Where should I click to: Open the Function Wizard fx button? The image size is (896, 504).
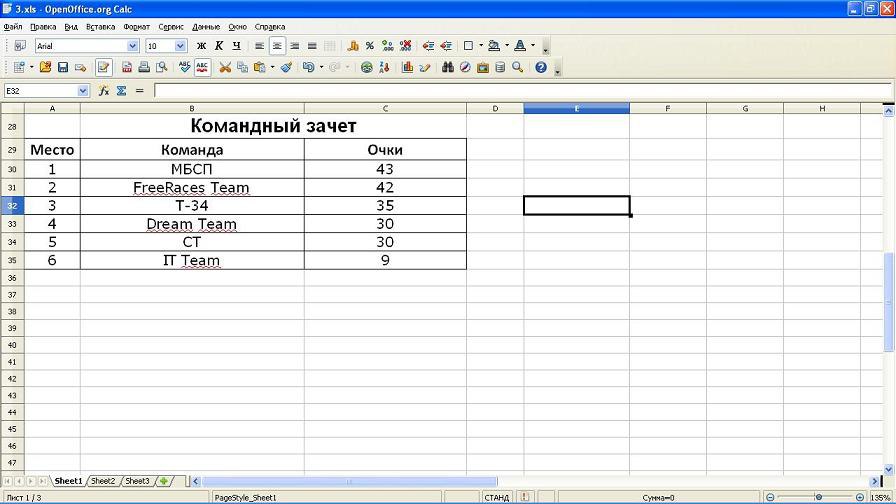click(104, 91)
